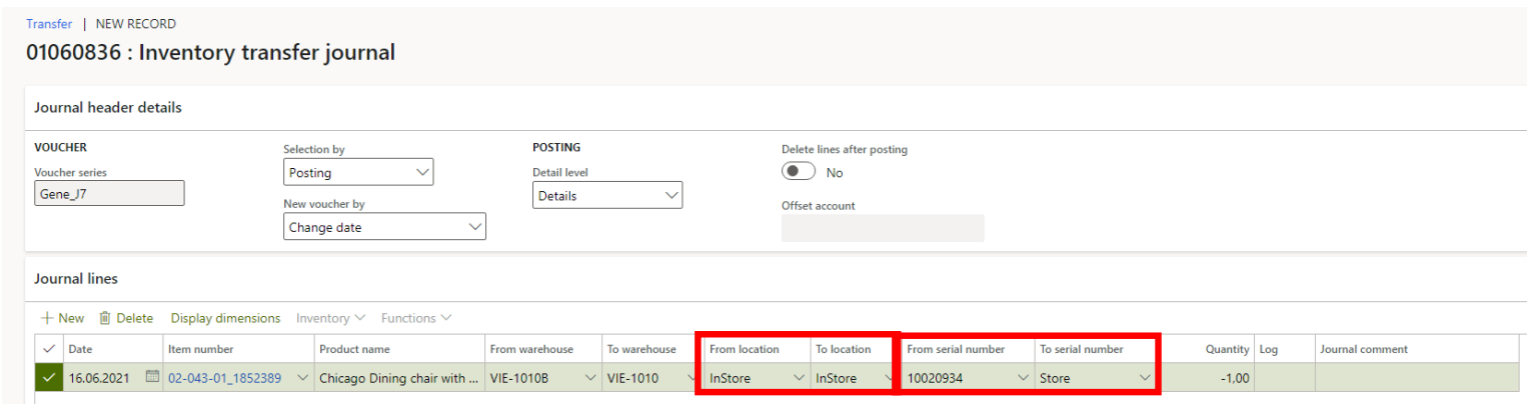Click the Offset account field

[x=882, y=228]
